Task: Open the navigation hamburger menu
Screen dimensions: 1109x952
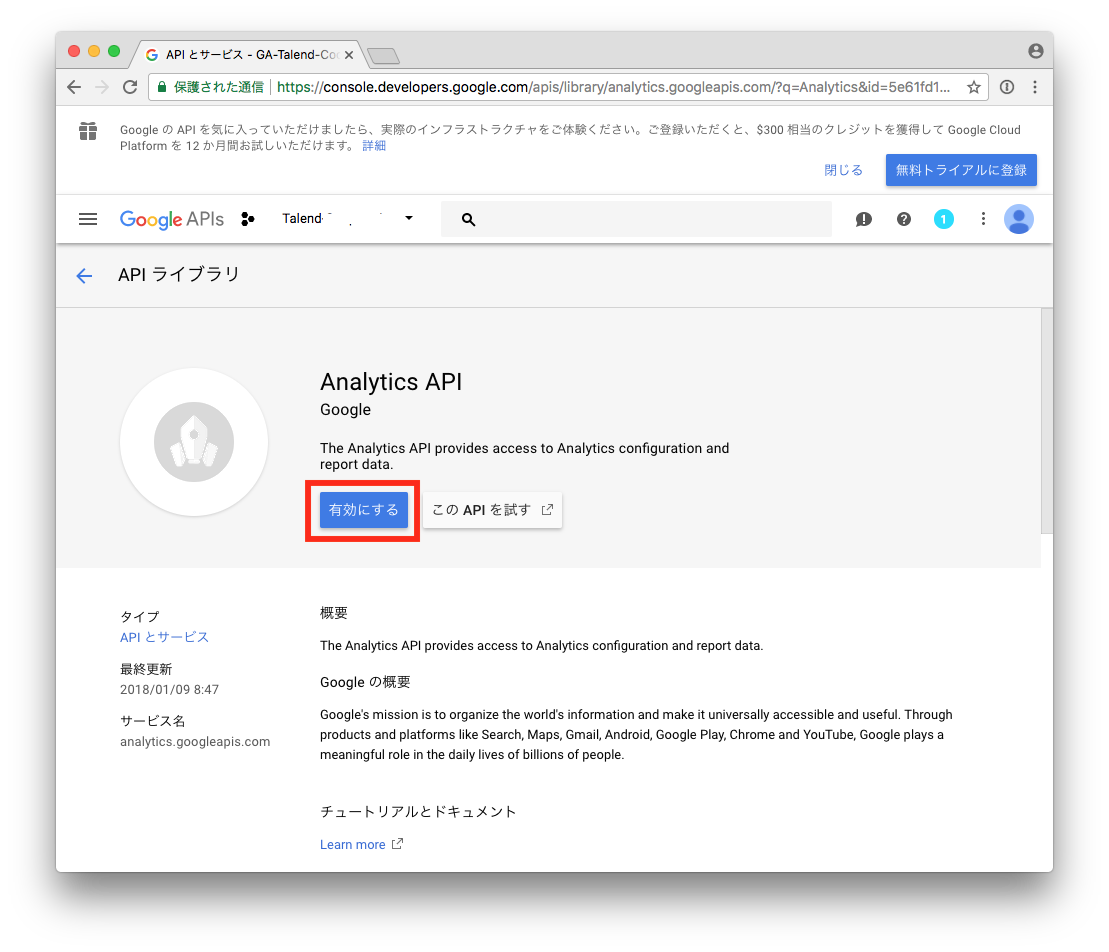Action: coord(88,219)
